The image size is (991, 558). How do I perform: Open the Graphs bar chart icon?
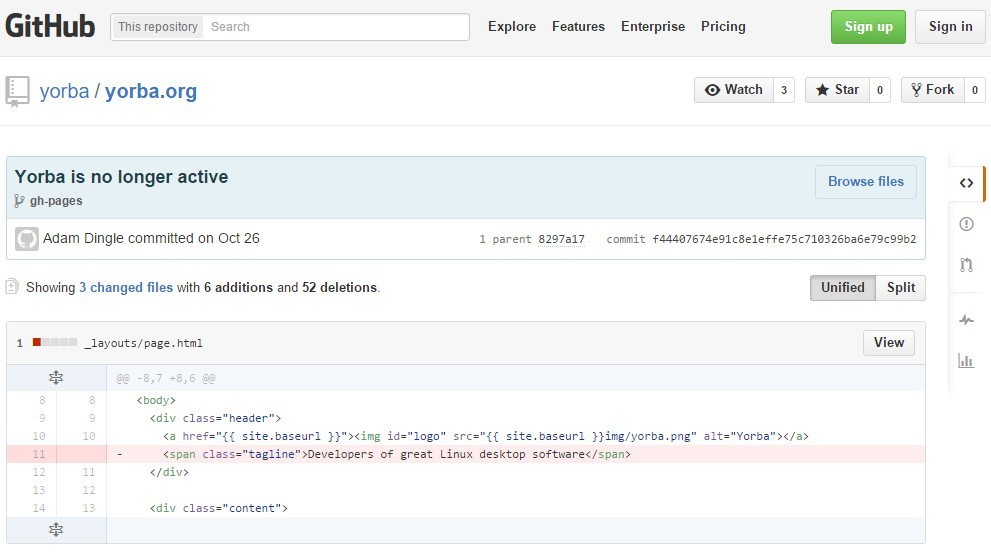(x=966, y=361)
